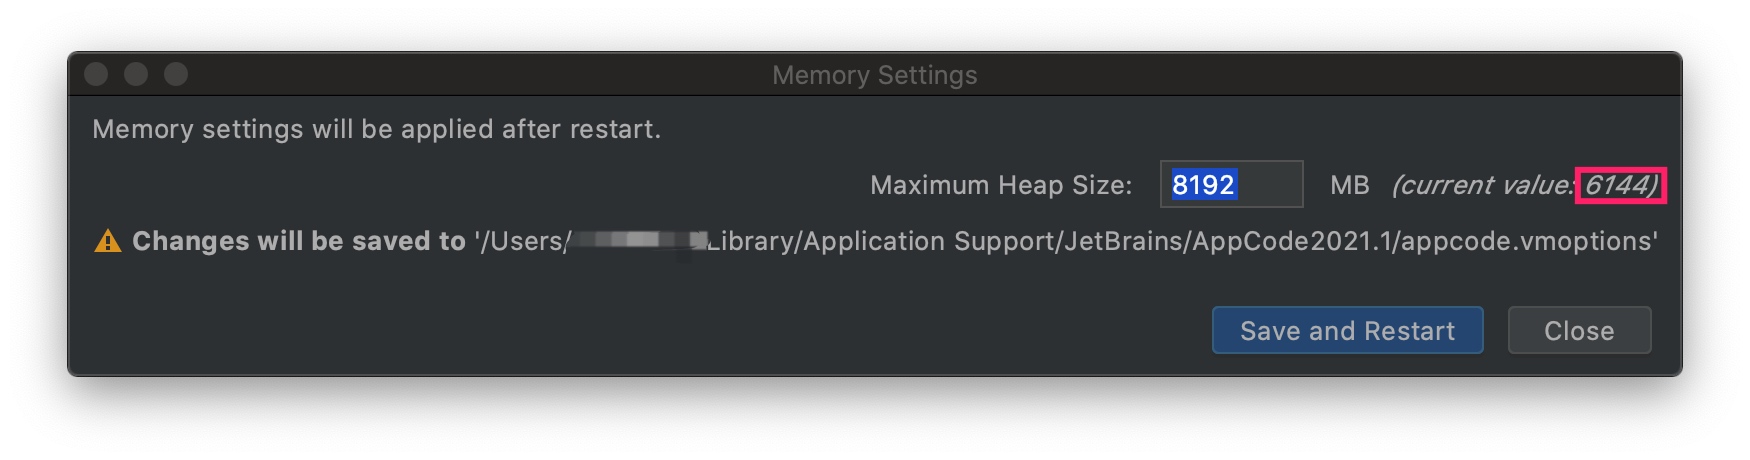Click the third zoom window dot
Screen dimensions: 1750x460
click(x=176, y=75)
